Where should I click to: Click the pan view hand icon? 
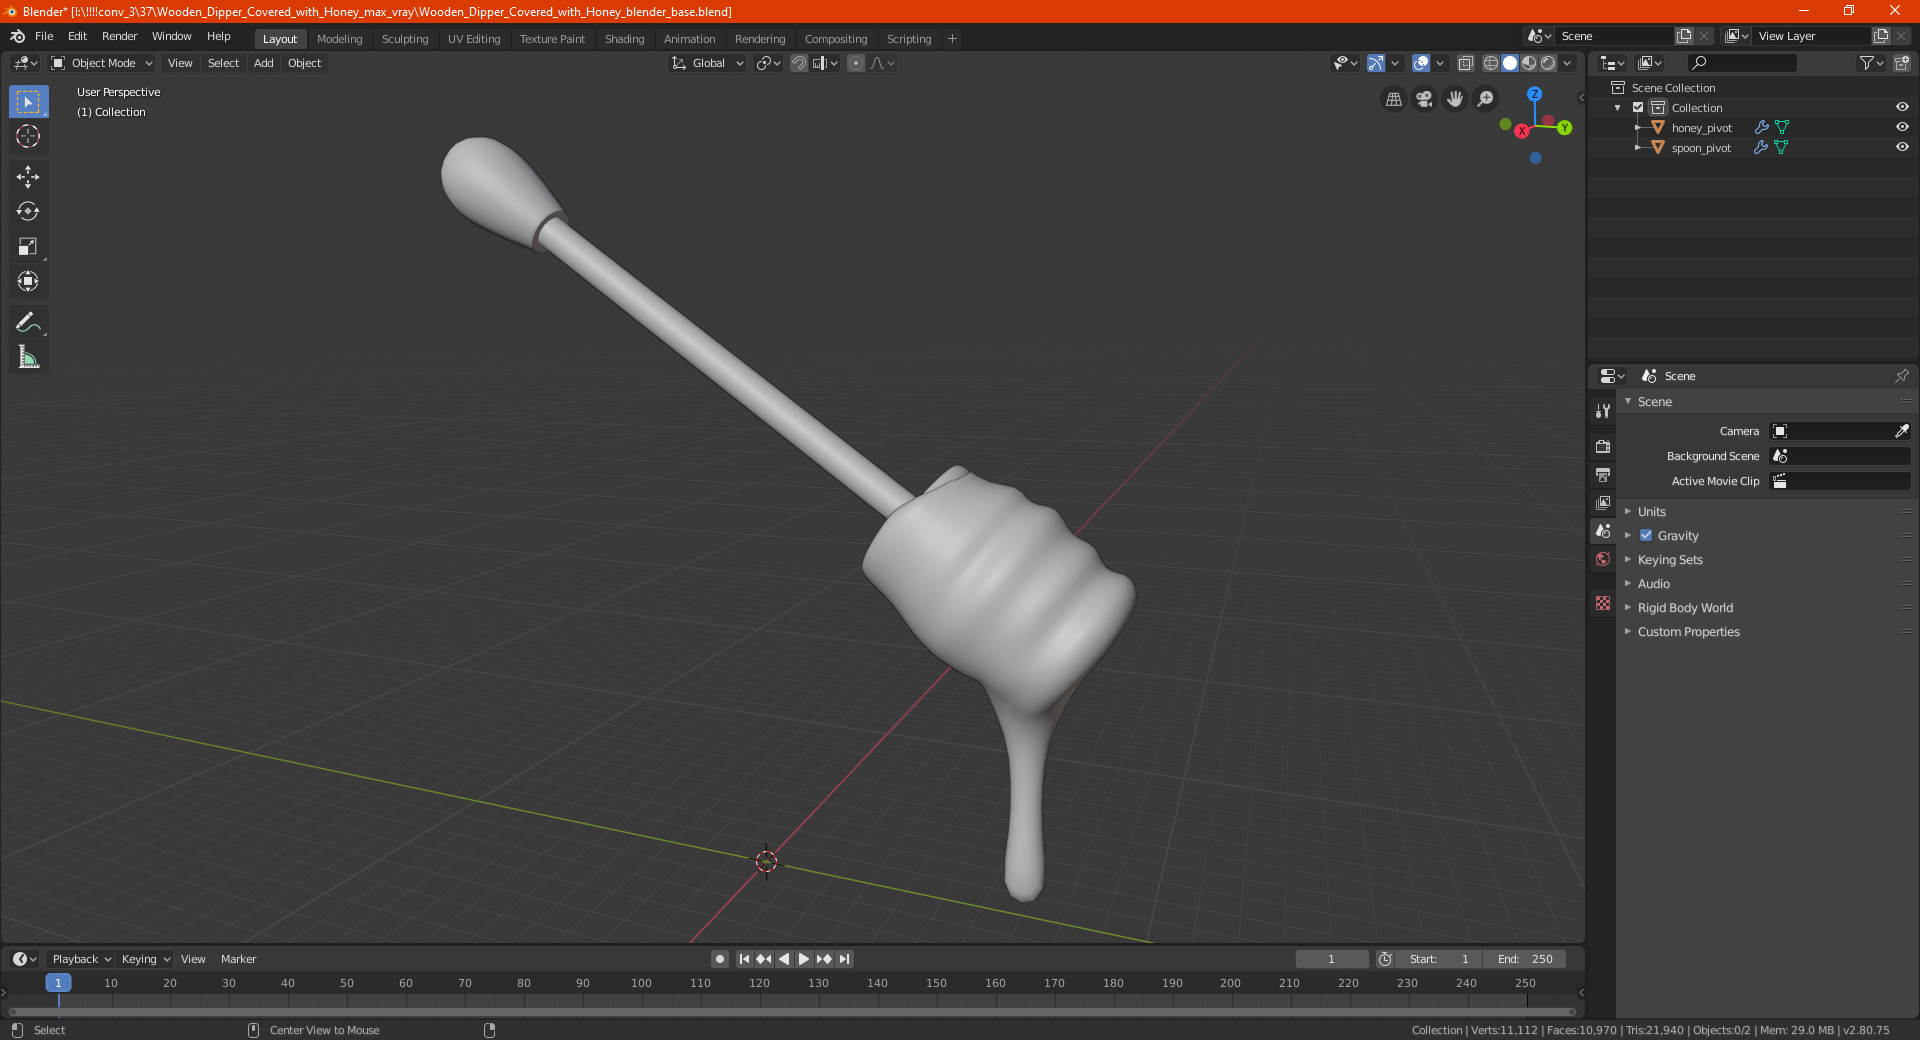[x=1455, y=99]
